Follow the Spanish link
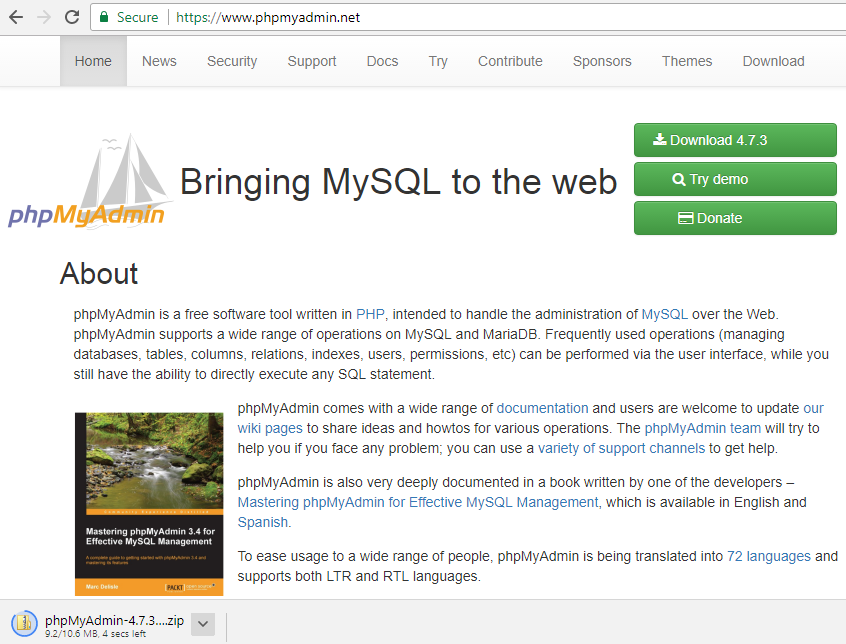This screenshot has height=644, width=846. [263, 522]
